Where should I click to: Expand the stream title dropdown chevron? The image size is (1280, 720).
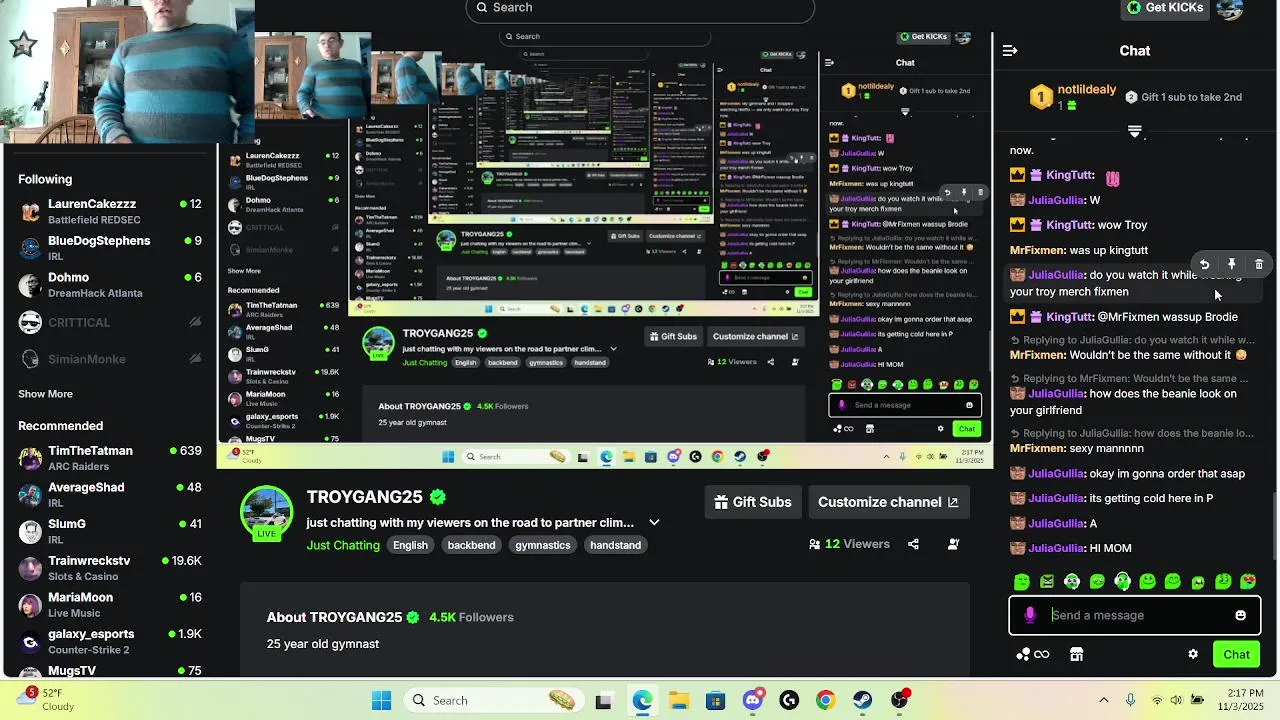654,522
